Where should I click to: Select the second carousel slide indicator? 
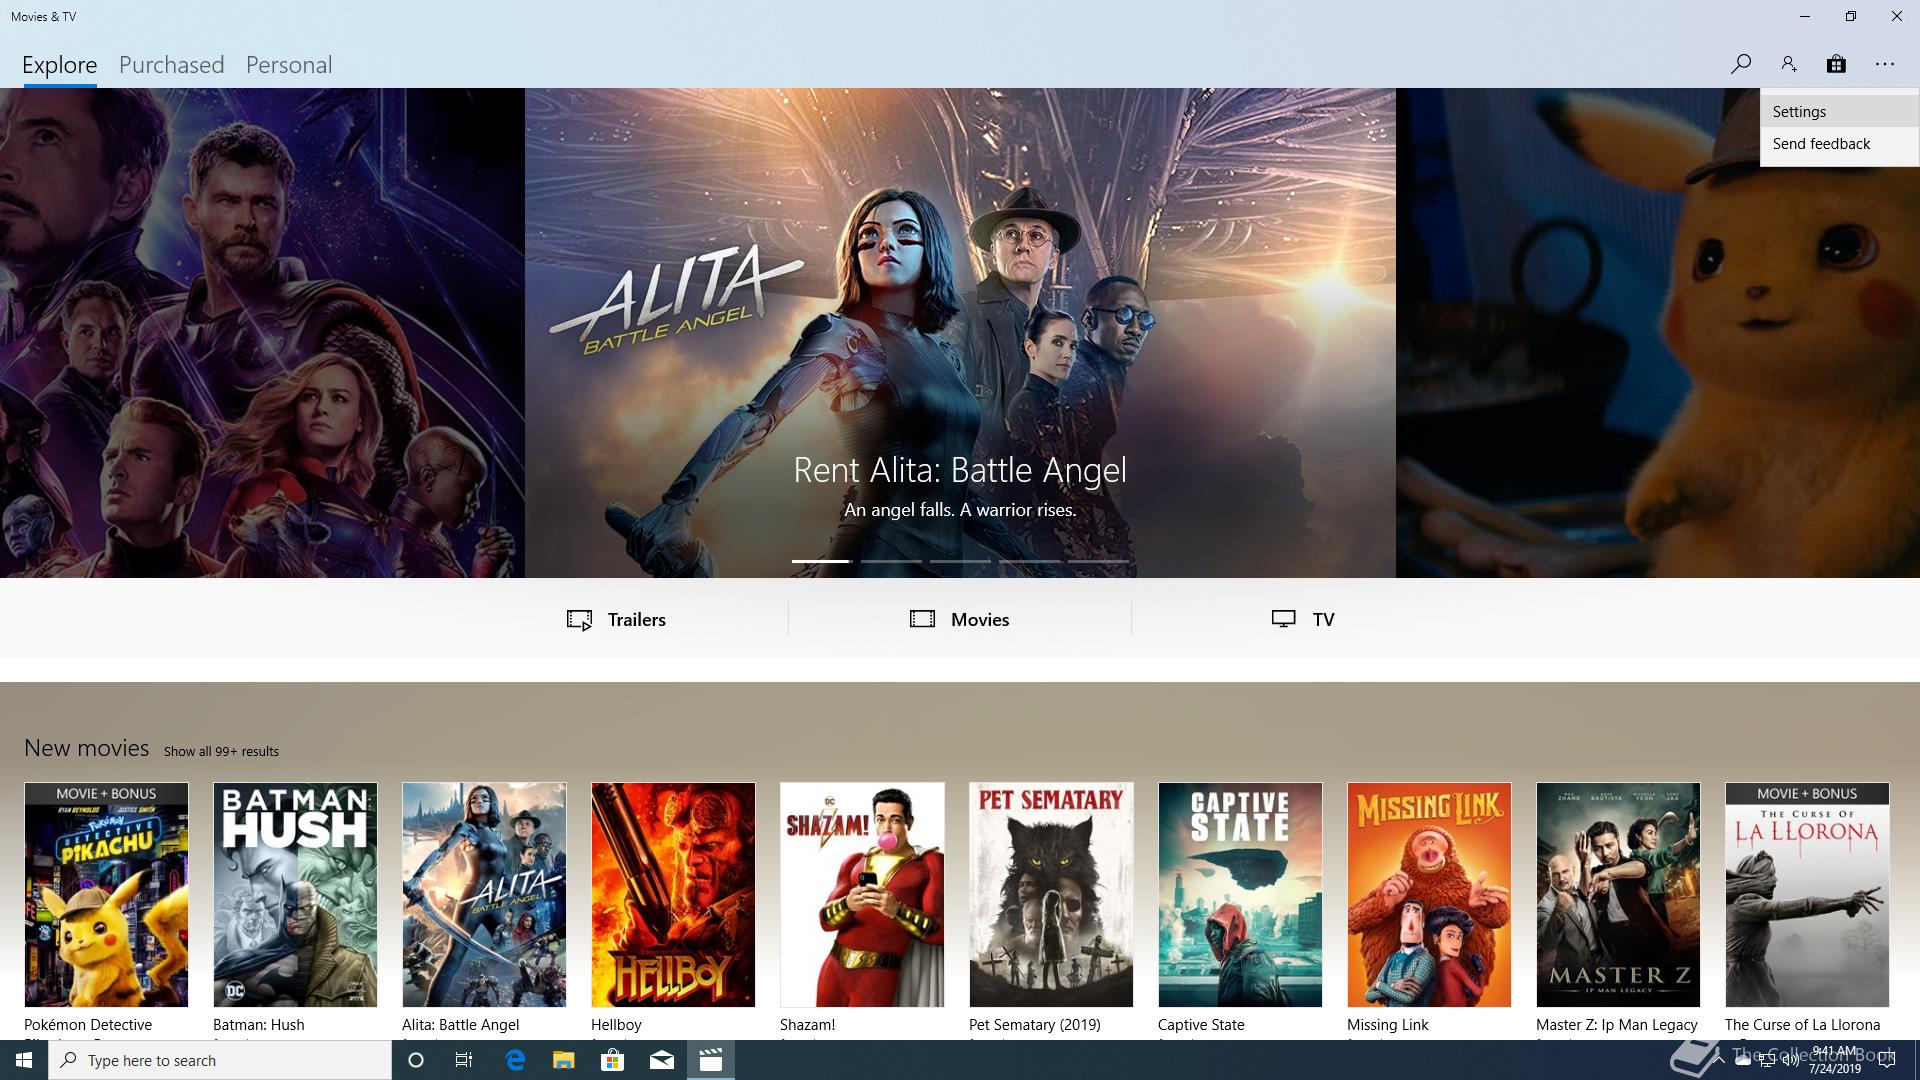[891, 561]
